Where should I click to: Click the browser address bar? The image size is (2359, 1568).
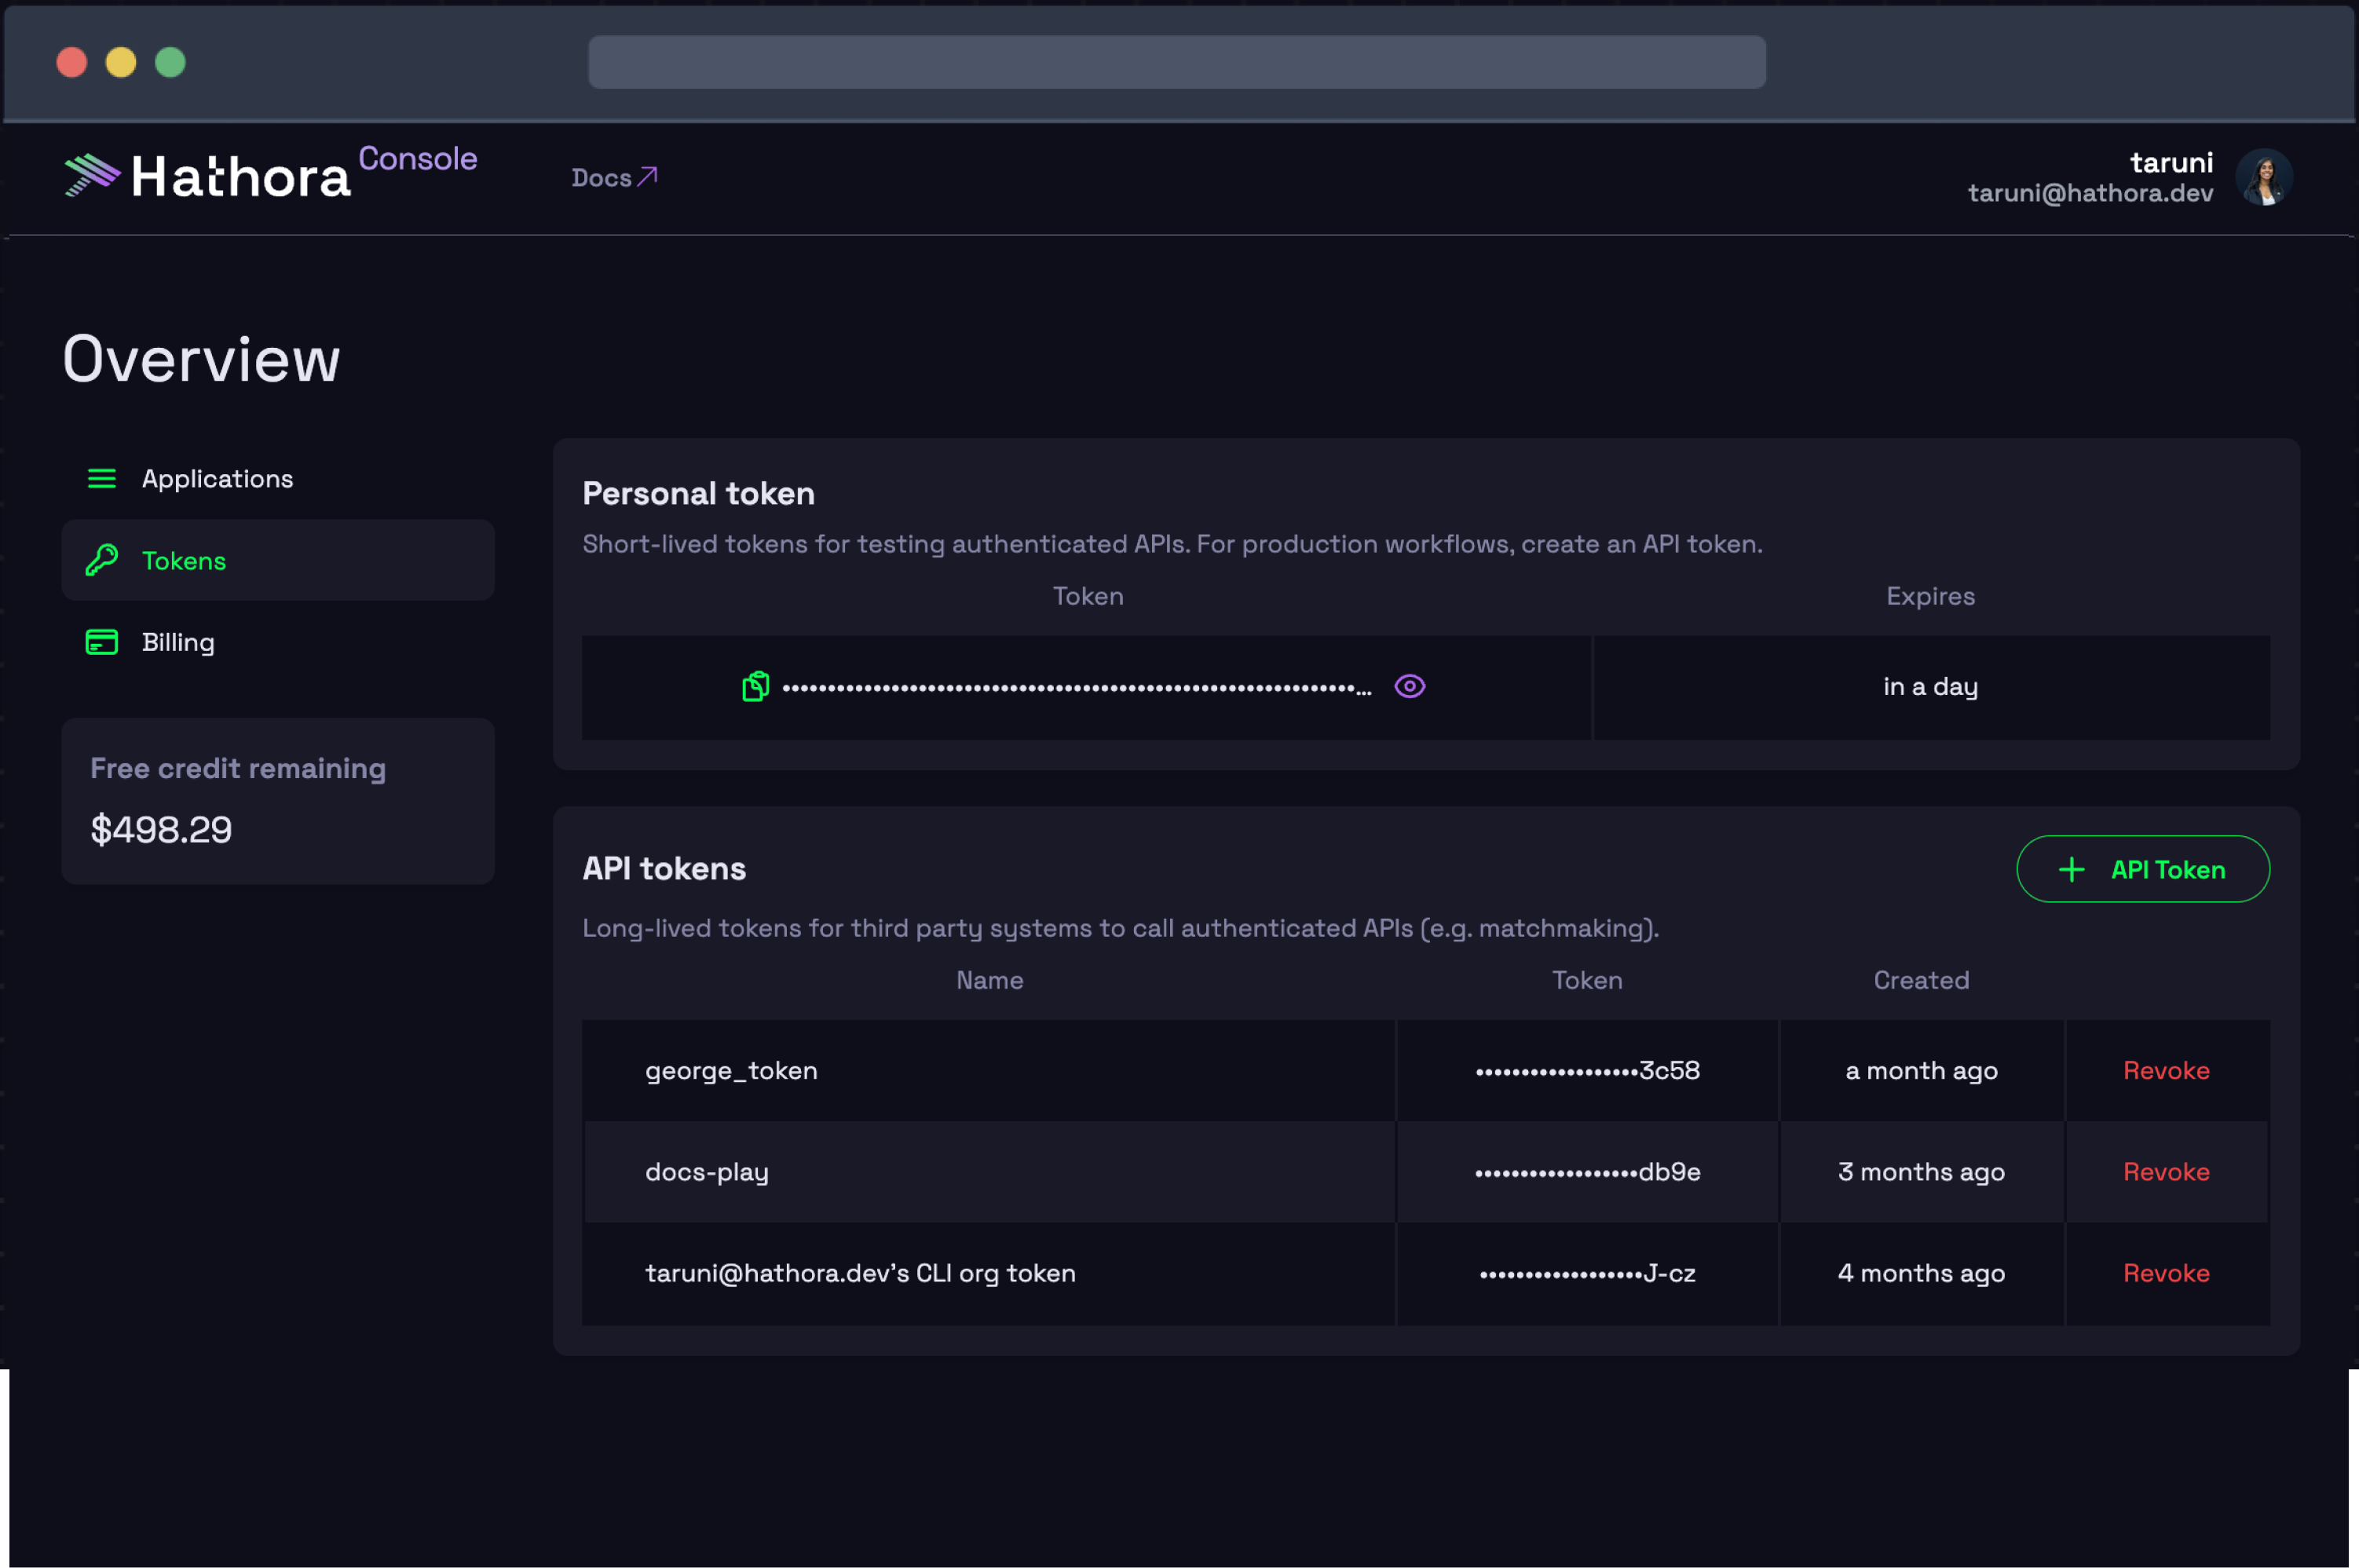tap(1176, 62)
